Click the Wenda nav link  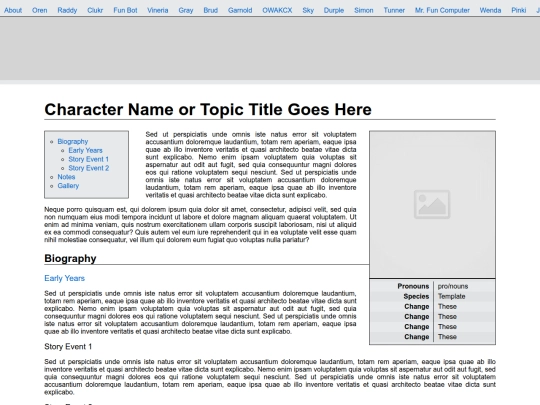point(490,10)
